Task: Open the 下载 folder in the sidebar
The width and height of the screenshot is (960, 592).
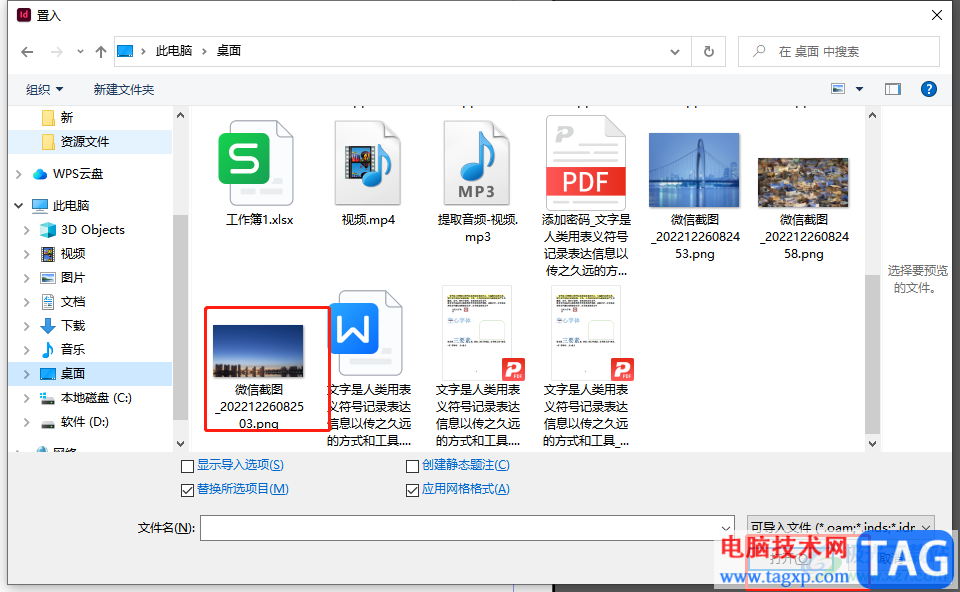Action: (72, 325)
